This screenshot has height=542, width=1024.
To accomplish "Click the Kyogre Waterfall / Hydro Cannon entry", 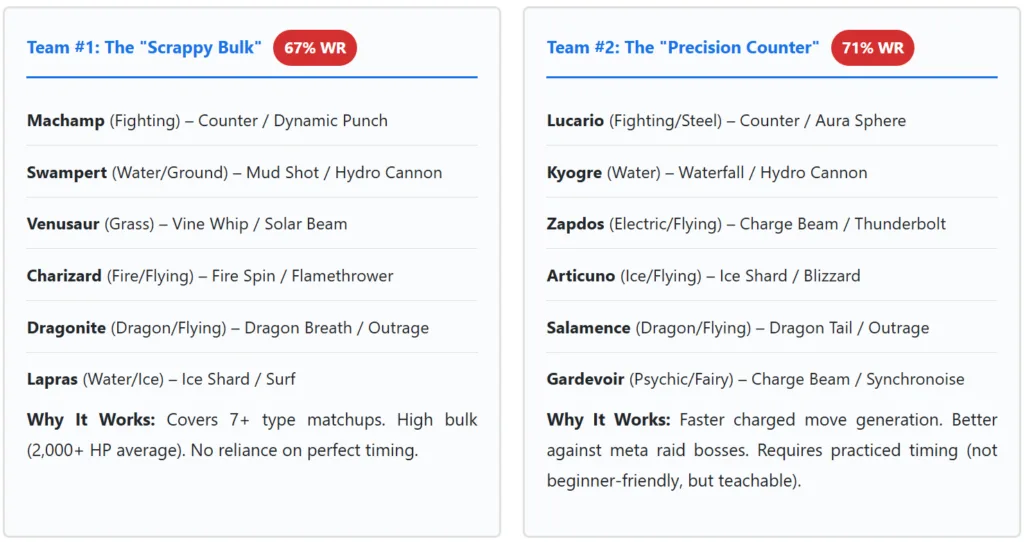I will coord(706,173).
